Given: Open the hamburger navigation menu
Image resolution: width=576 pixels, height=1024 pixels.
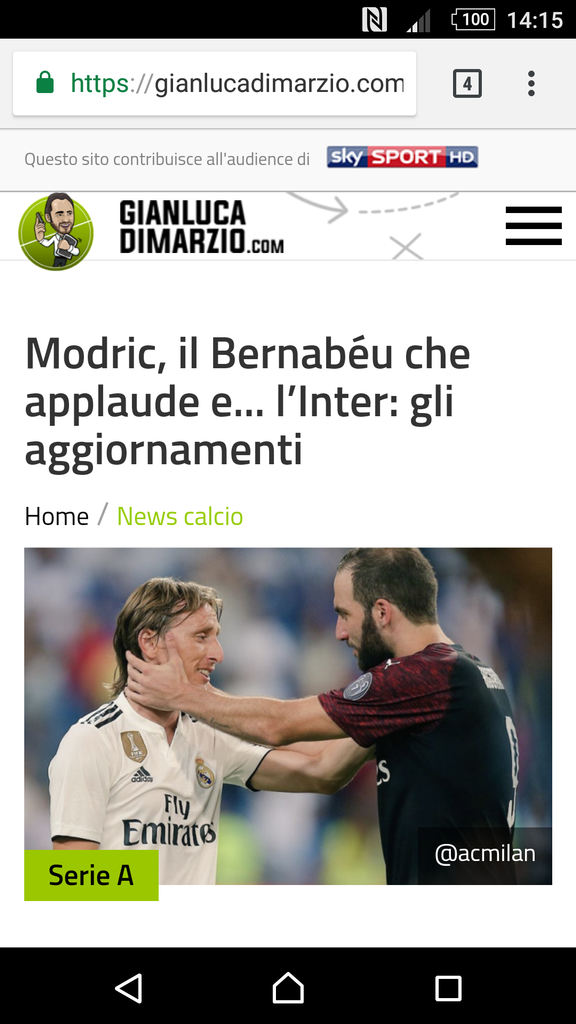Looking at the screenshot, I should (x=534, y=225).
